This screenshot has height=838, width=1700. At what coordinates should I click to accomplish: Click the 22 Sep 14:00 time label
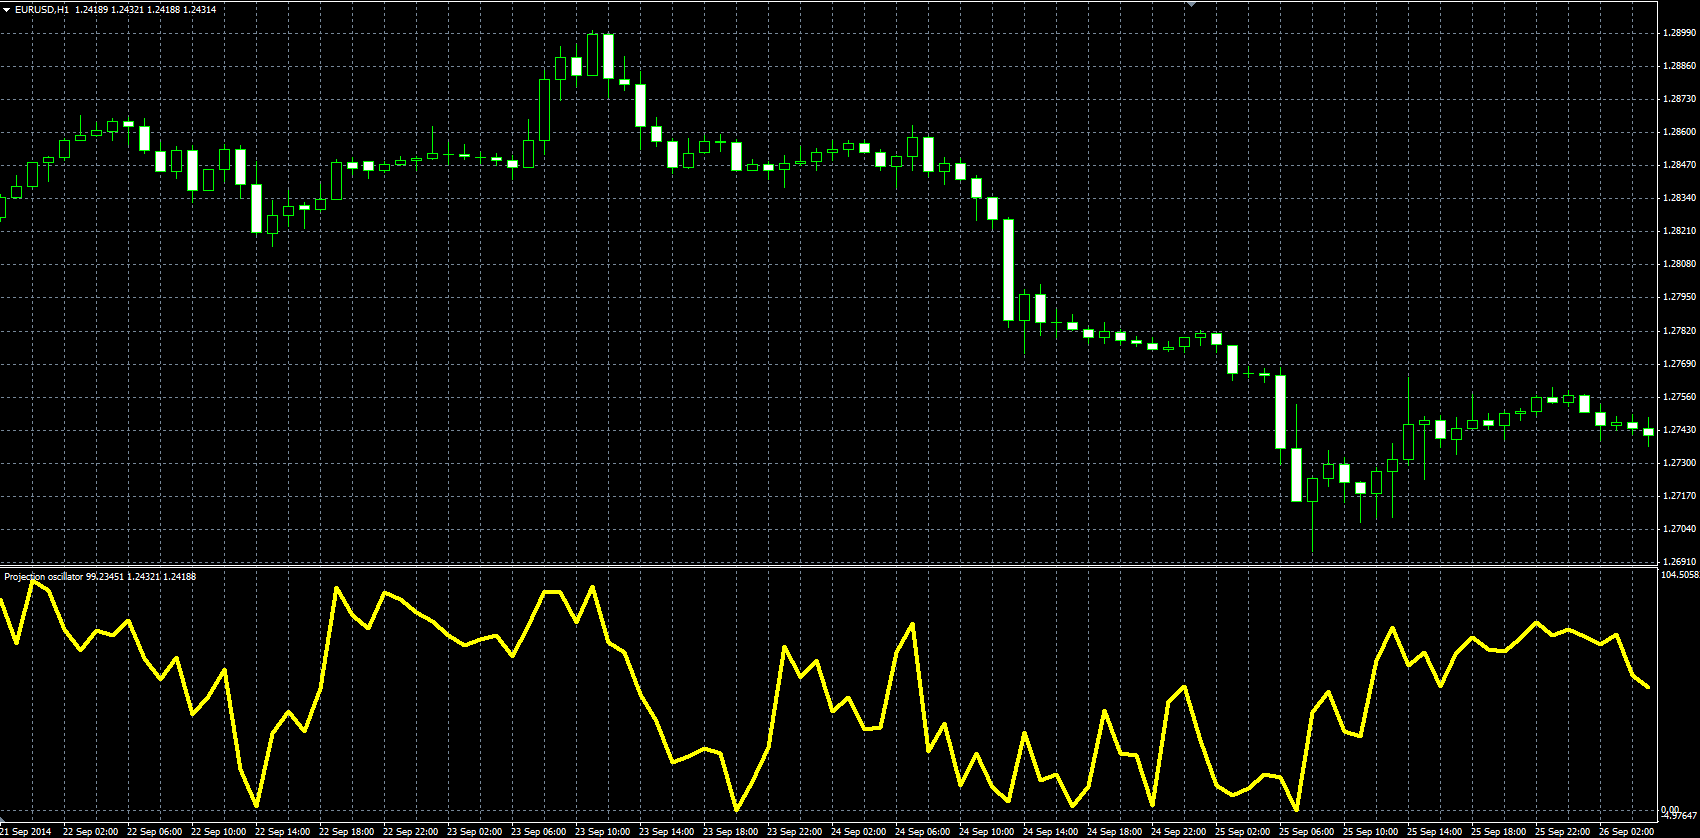(282, 832)
